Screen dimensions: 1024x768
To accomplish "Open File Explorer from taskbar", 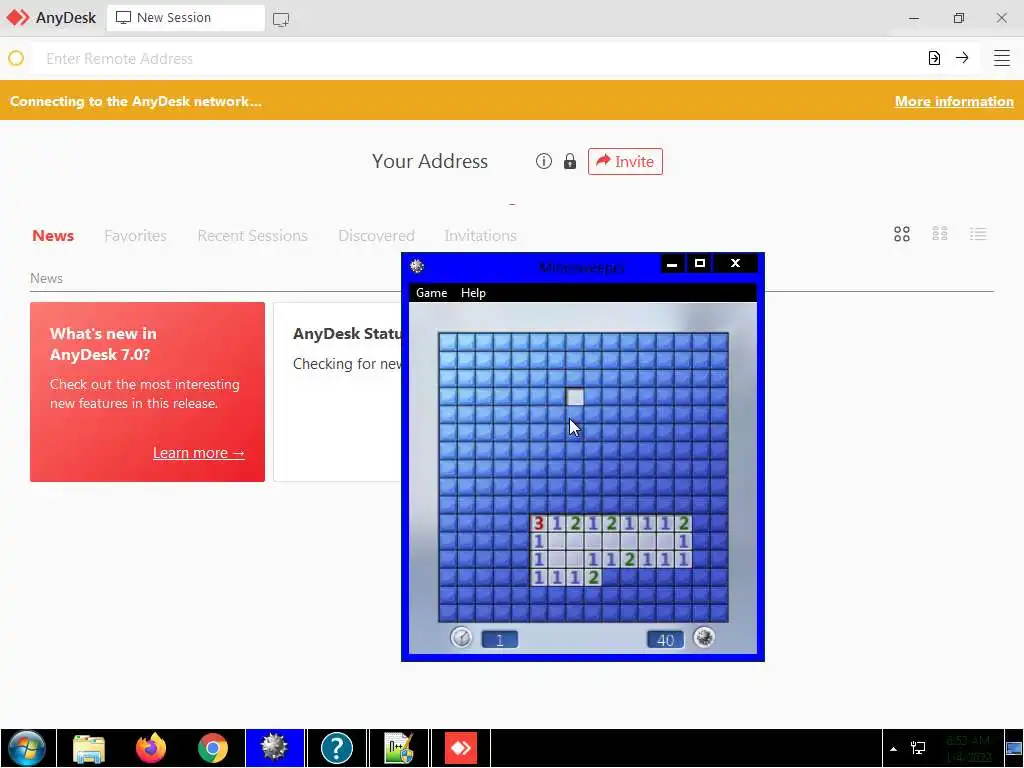I will [x=89, y=748].
